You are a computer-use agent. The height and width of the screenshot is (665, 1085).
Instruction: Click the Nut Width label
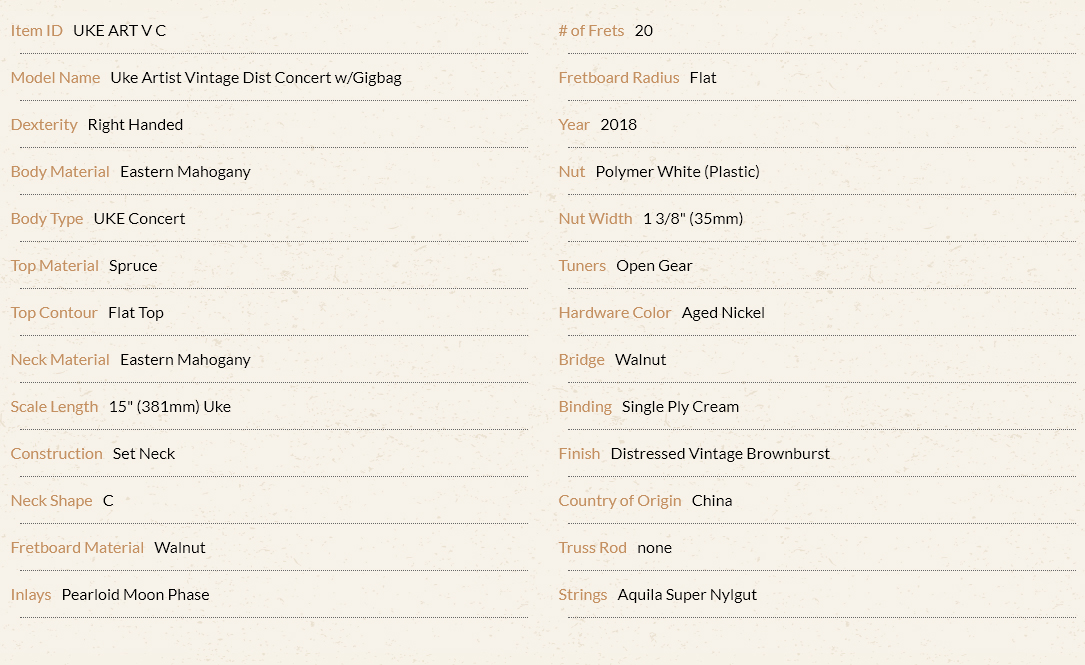point(595,219)
